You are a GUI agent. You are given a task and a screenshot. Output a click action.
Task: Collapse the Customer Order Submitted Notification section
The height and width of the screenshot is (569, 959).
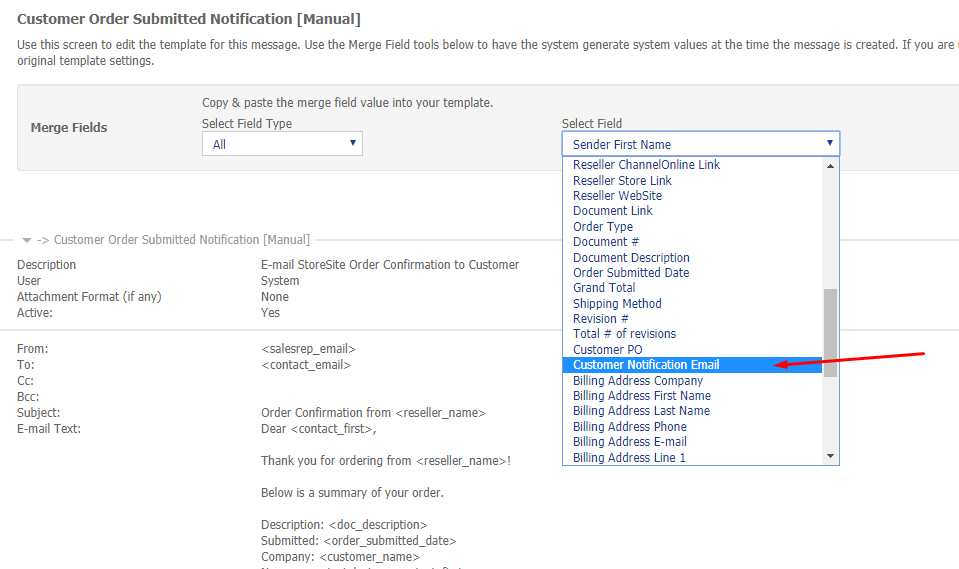click(x=27, y=240)
